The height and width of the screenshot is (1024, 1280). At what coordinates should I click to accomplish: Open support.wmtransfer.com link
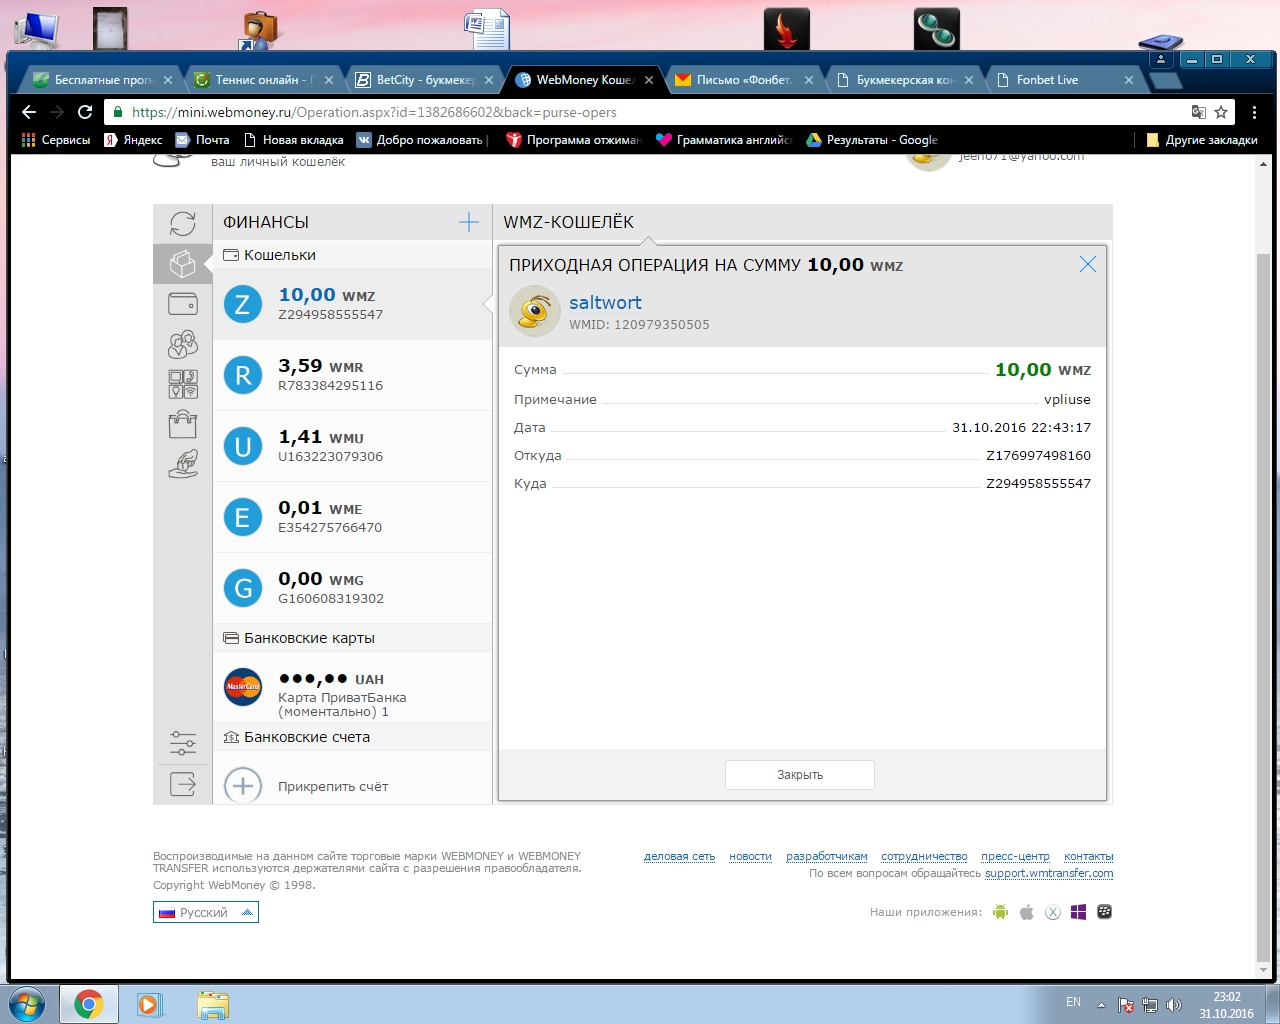[x=1049, y=873]
